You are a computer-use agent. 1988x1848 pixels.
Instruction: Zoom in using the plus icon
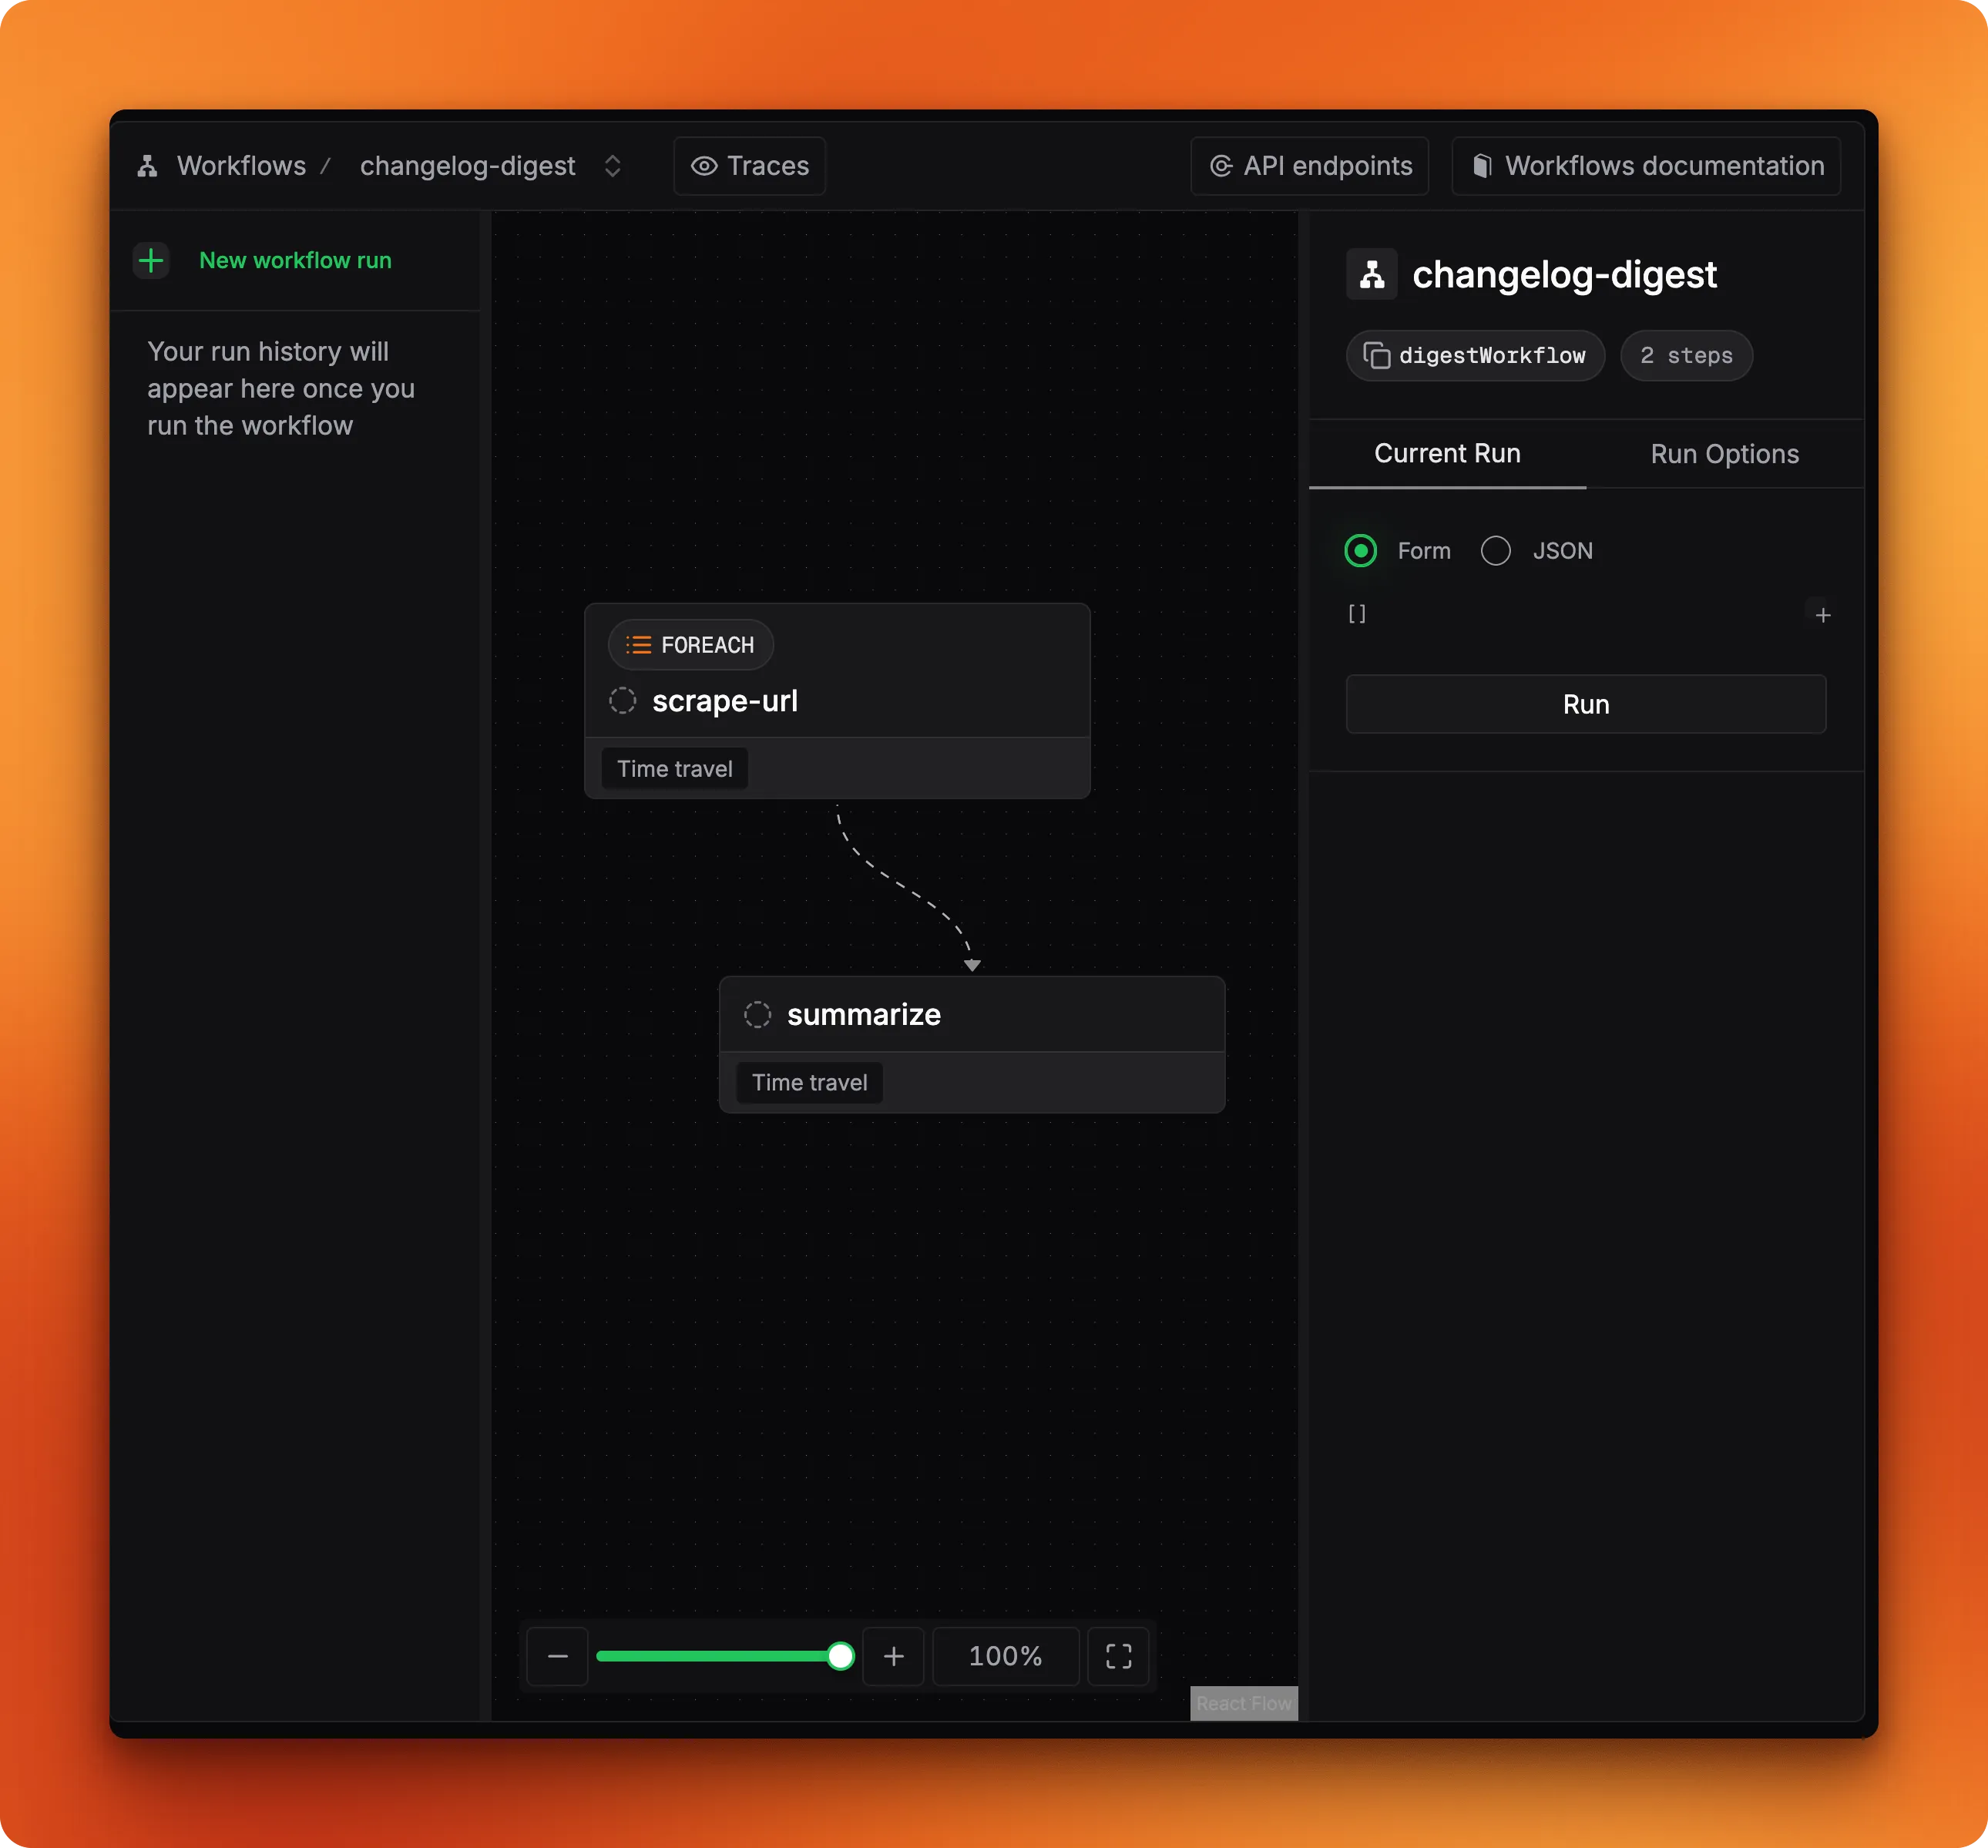pos(893,1656)
